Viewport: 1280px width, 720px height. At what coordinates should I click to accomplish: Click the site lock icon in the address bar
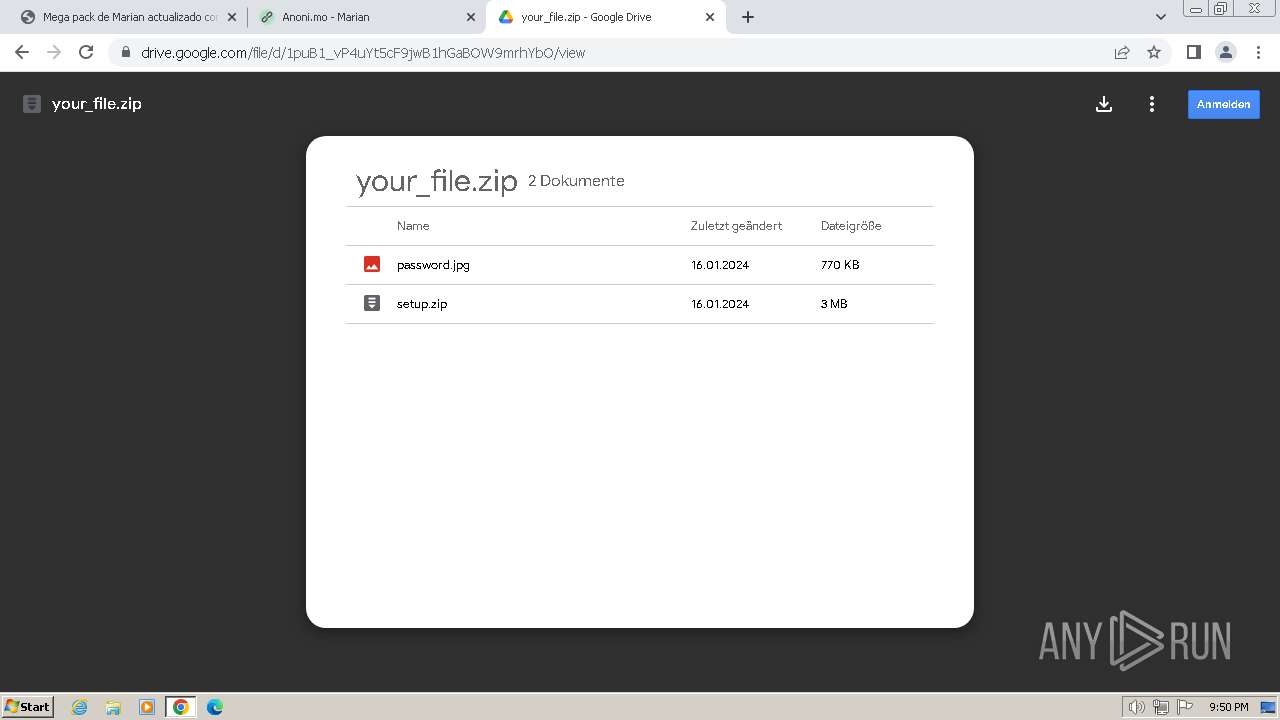[125, 53]
